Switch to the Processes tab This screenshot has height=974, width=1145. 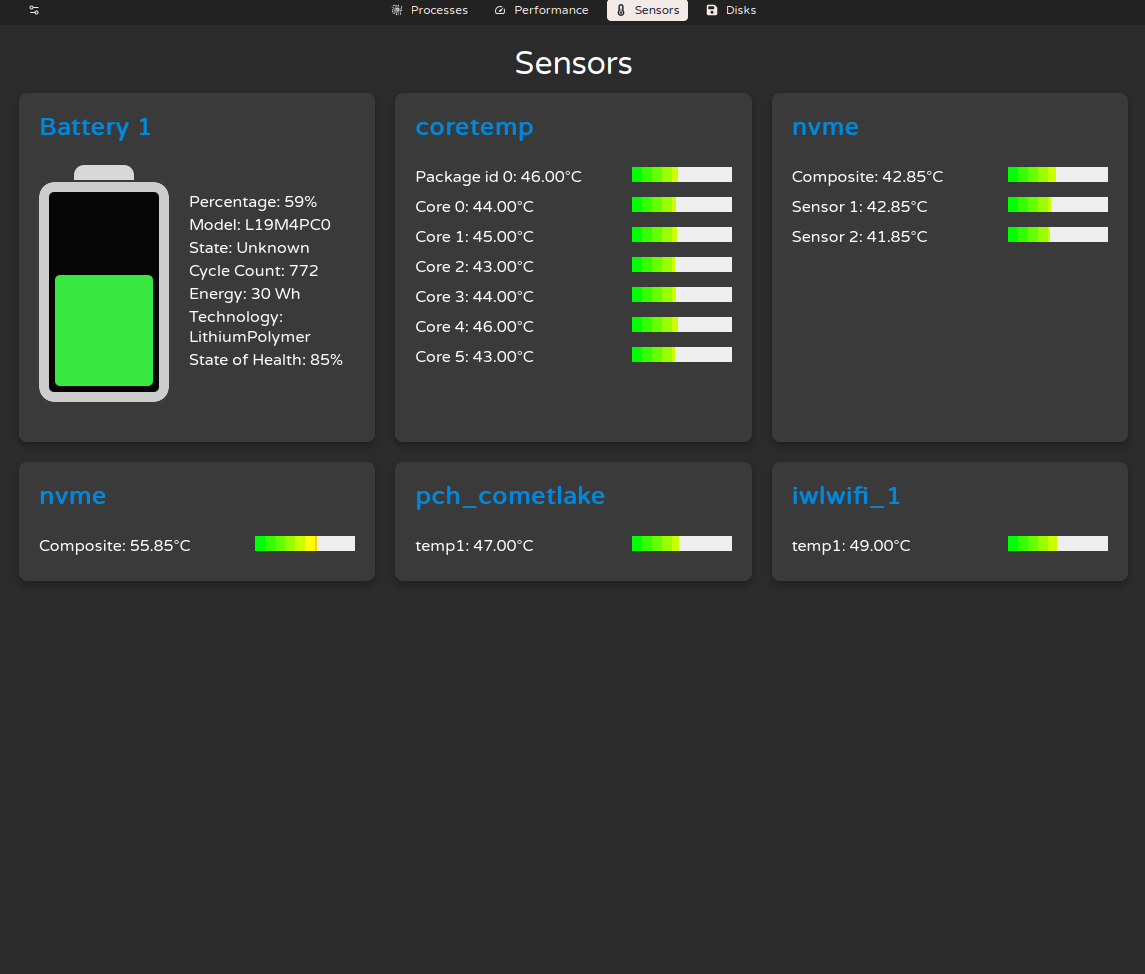[x=438, y=10]
